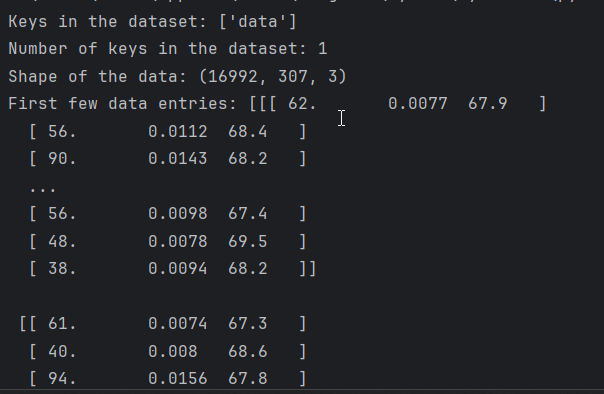Click the 'First few data entries:' label
This screenshot has width=604, height=394.
click(x=122, y=104)
